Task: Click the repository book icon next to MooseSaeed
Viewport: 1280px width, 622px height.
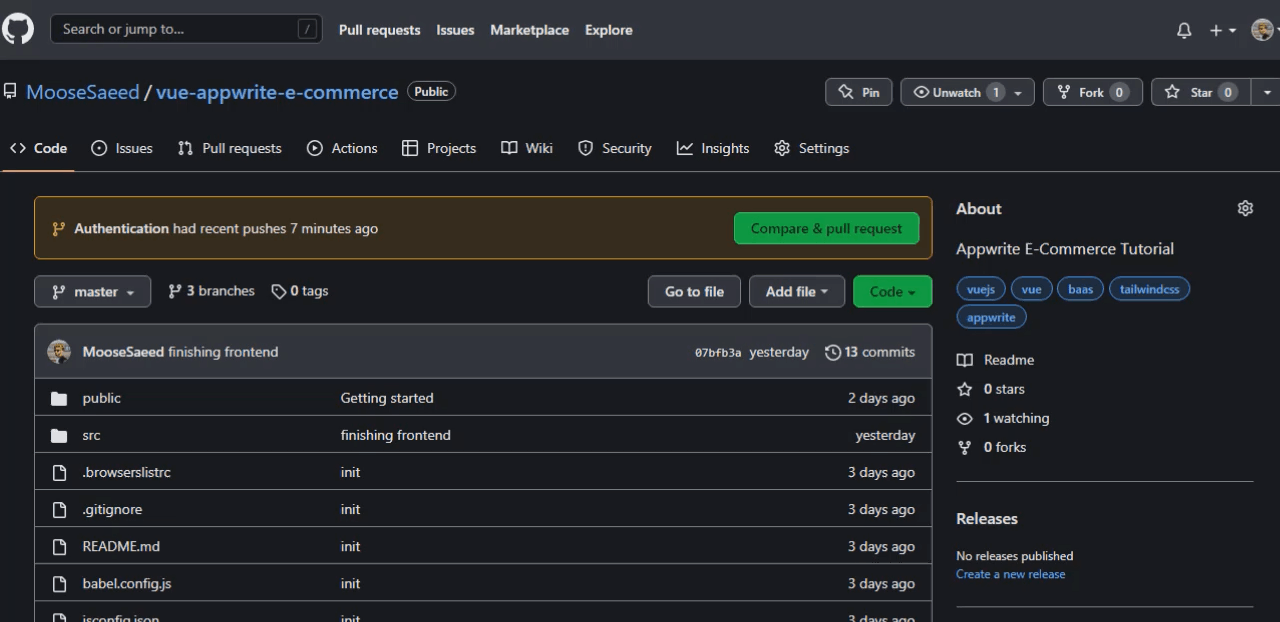Action: [x=10, y=91]
